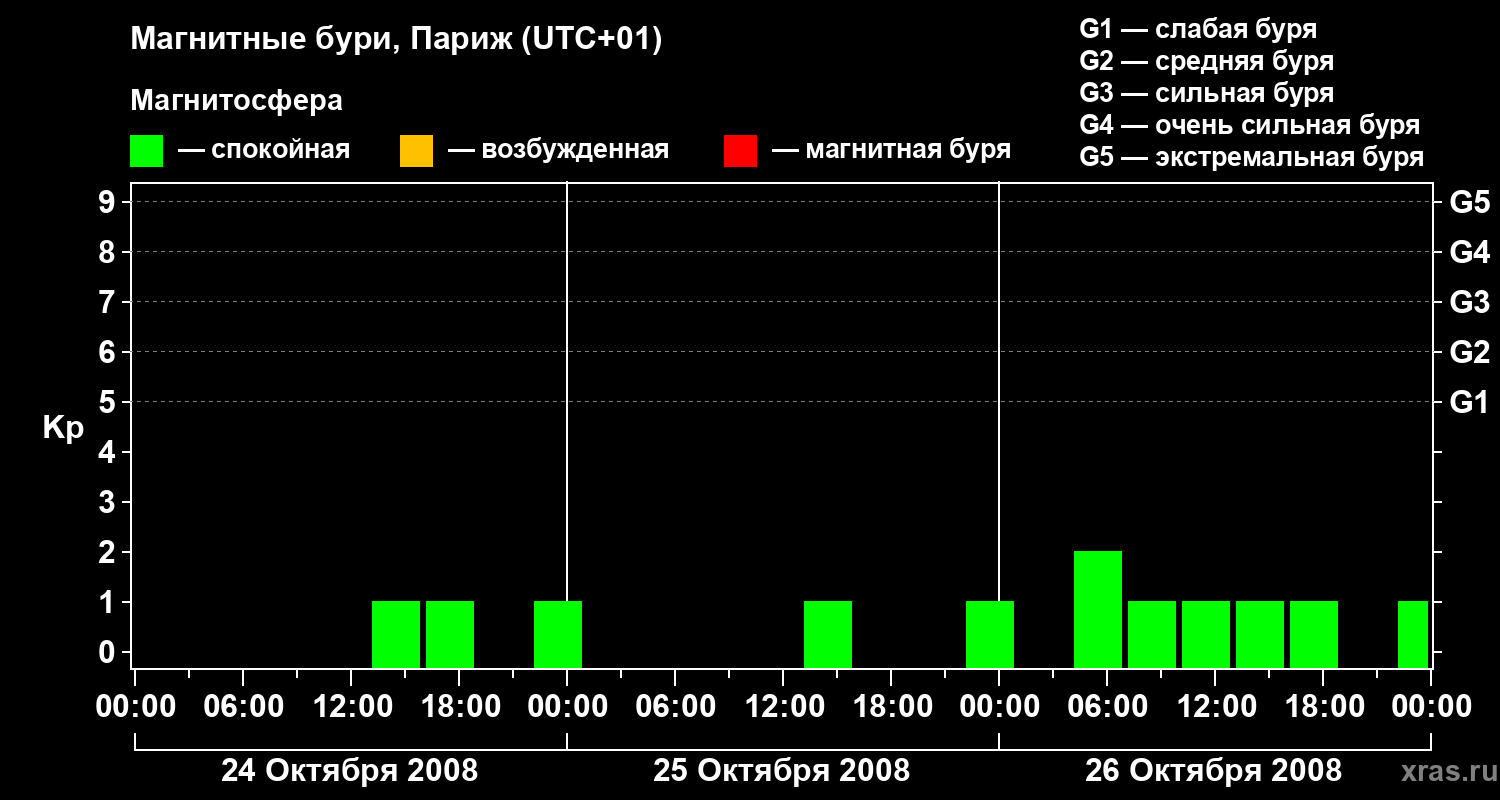Viewport: 1500px width, 800px height.
Task: Click the right-axis 'G3' label
Action: (x=1469, y=303)
